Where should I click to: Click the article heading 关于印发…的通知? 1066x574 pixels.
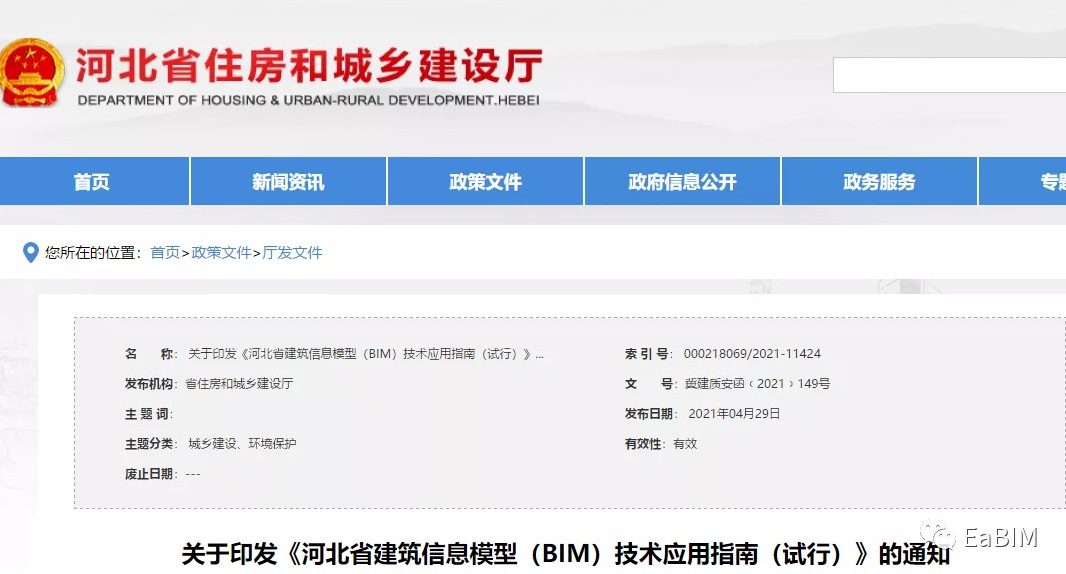tap(566, 554)
